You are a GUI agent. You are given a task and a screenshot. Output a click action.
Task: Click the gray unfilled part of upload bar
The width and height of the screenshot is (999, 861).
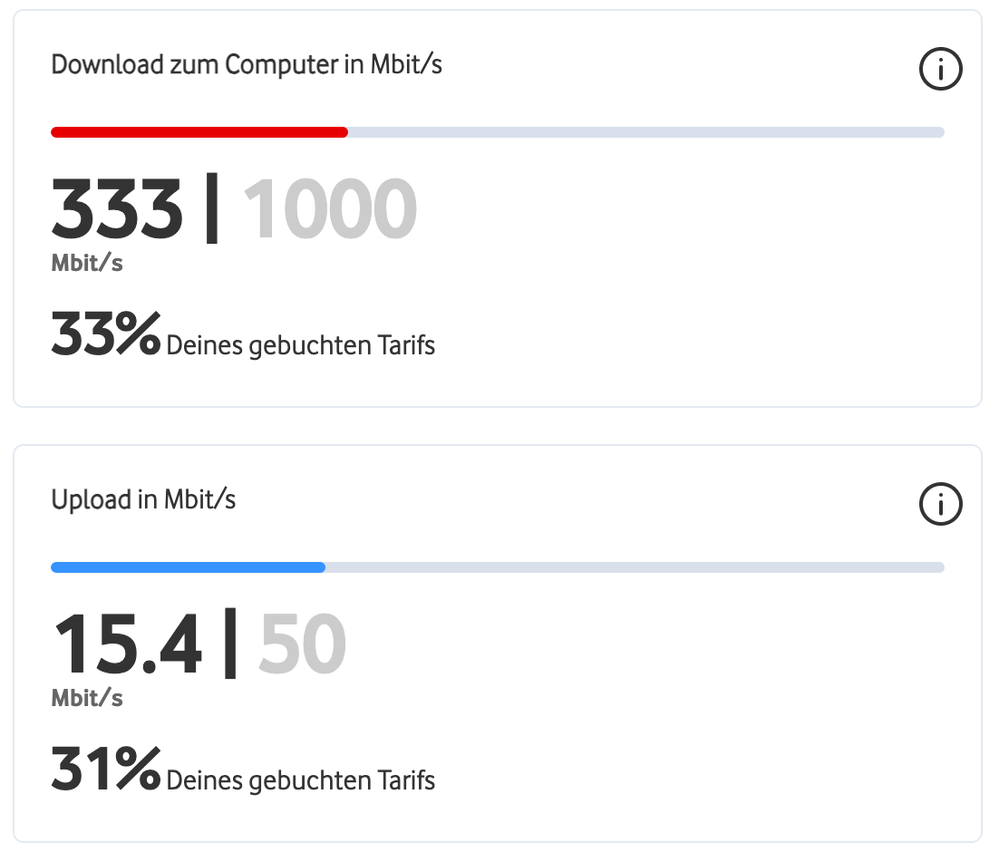click(634, 567)
